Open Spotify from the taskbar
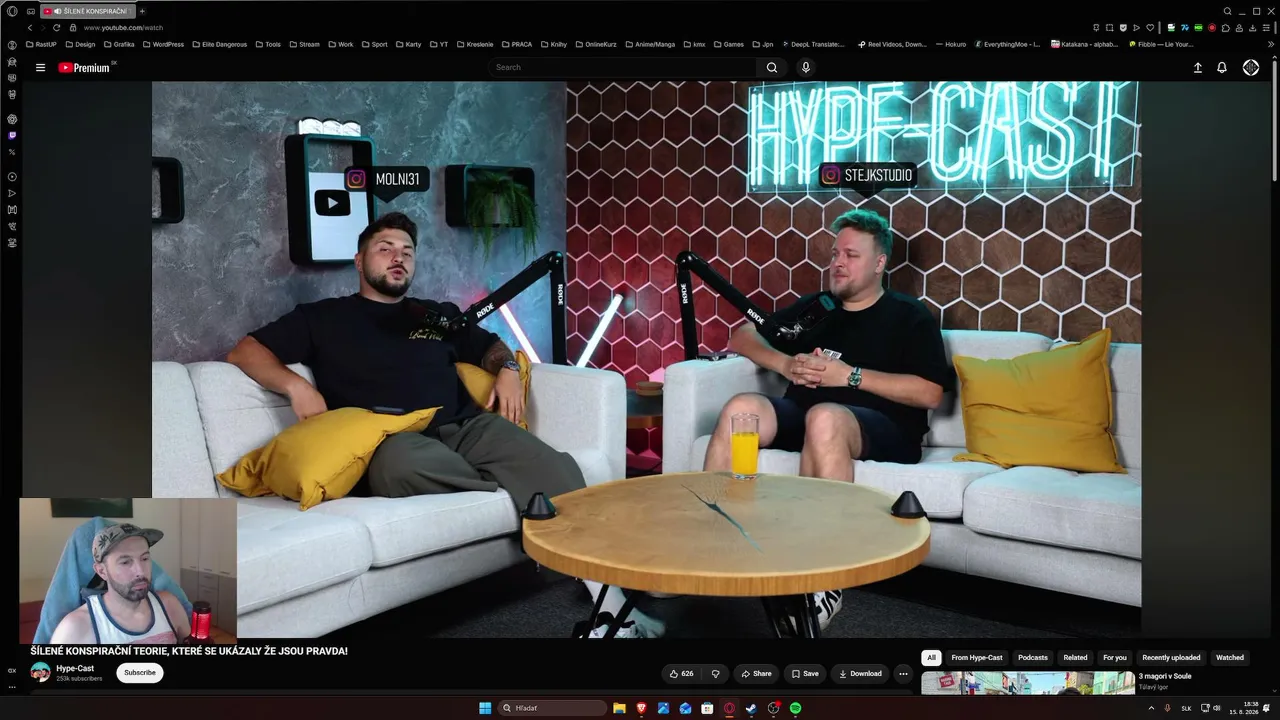 (x=795, y=708)
